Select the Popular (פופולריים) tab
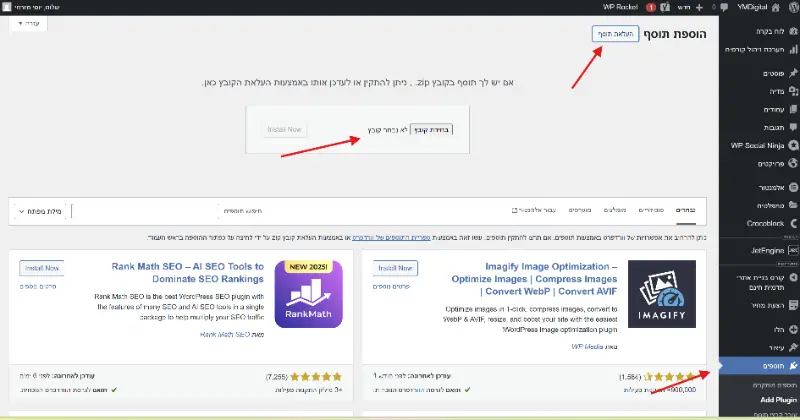This screenshot has width=800, height=420. pos(651,210)
